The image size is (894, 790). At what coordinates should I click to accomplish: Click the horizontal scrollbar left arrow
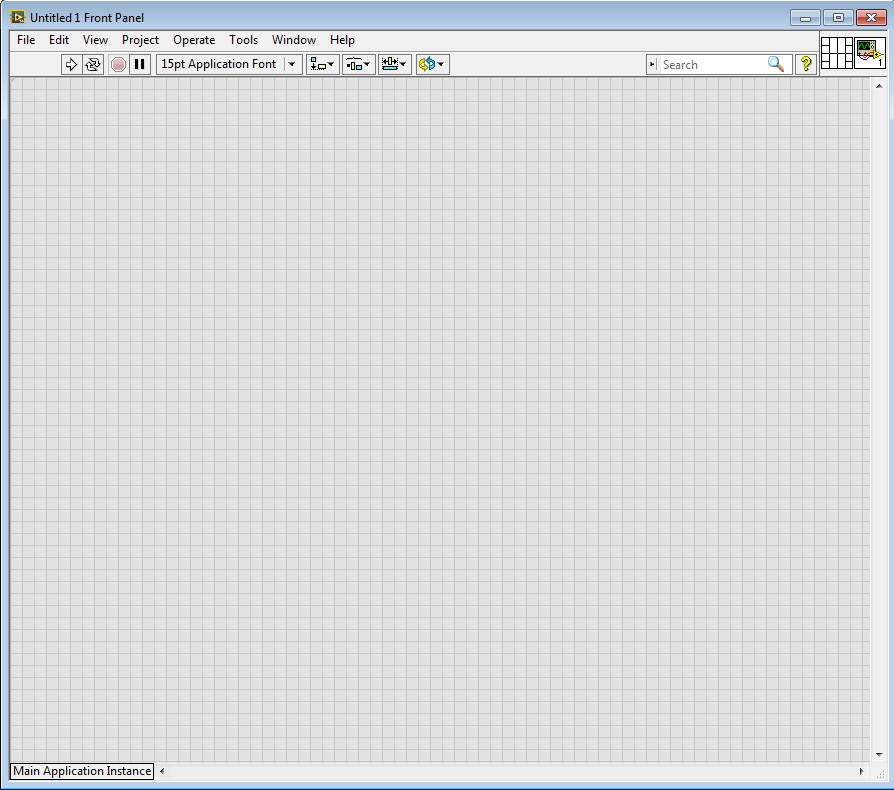pos(162,771)
